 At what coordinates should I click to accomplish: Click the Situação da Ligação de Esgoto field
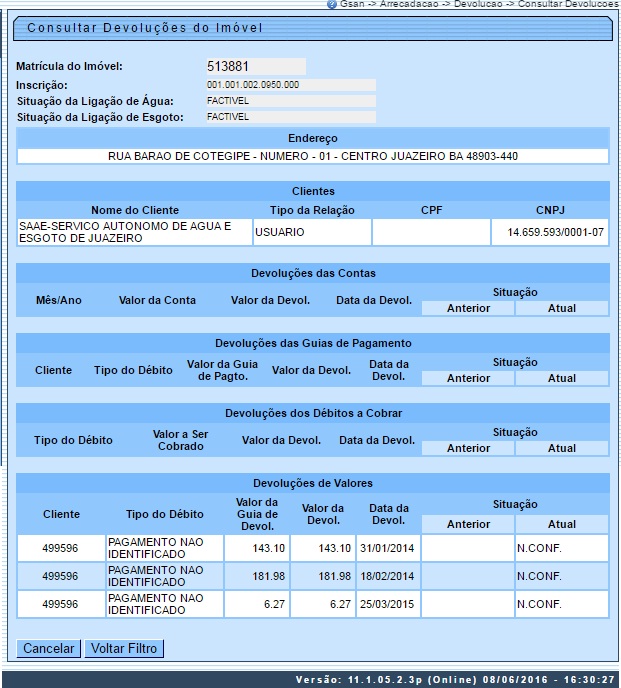click(290, 117)
